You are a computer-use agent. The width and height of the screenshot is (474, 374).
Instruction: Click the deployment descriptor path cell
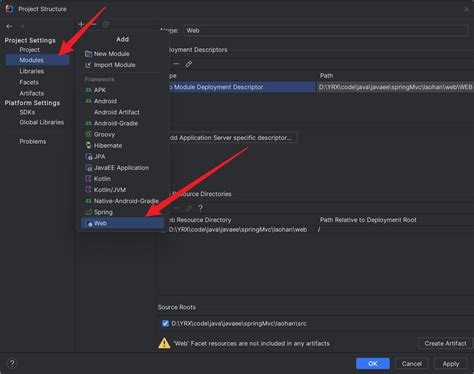395,87
